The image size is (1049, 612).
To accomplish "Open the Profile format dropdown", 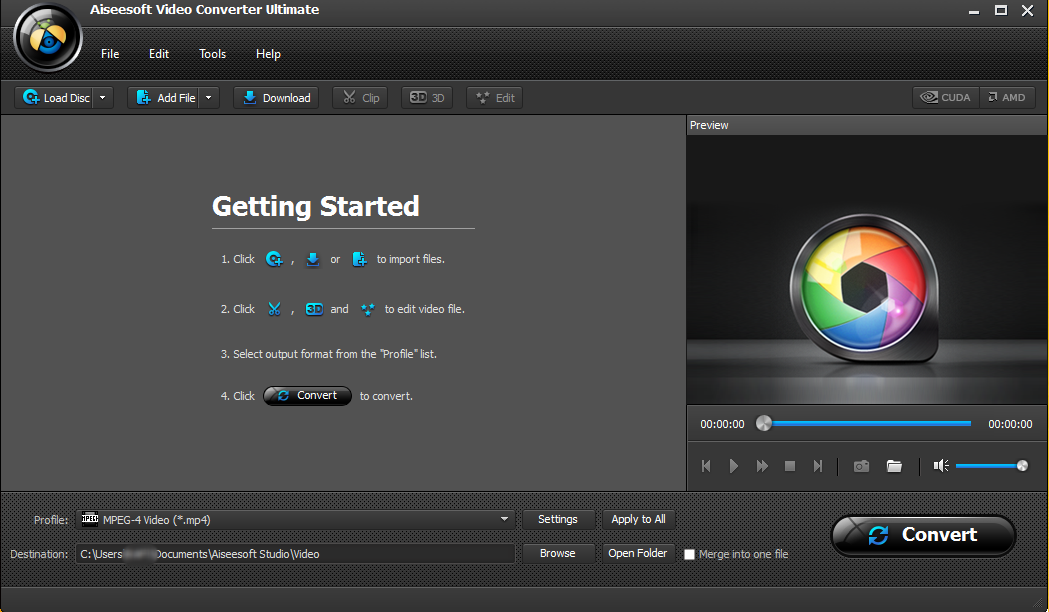I will point(294,520).
